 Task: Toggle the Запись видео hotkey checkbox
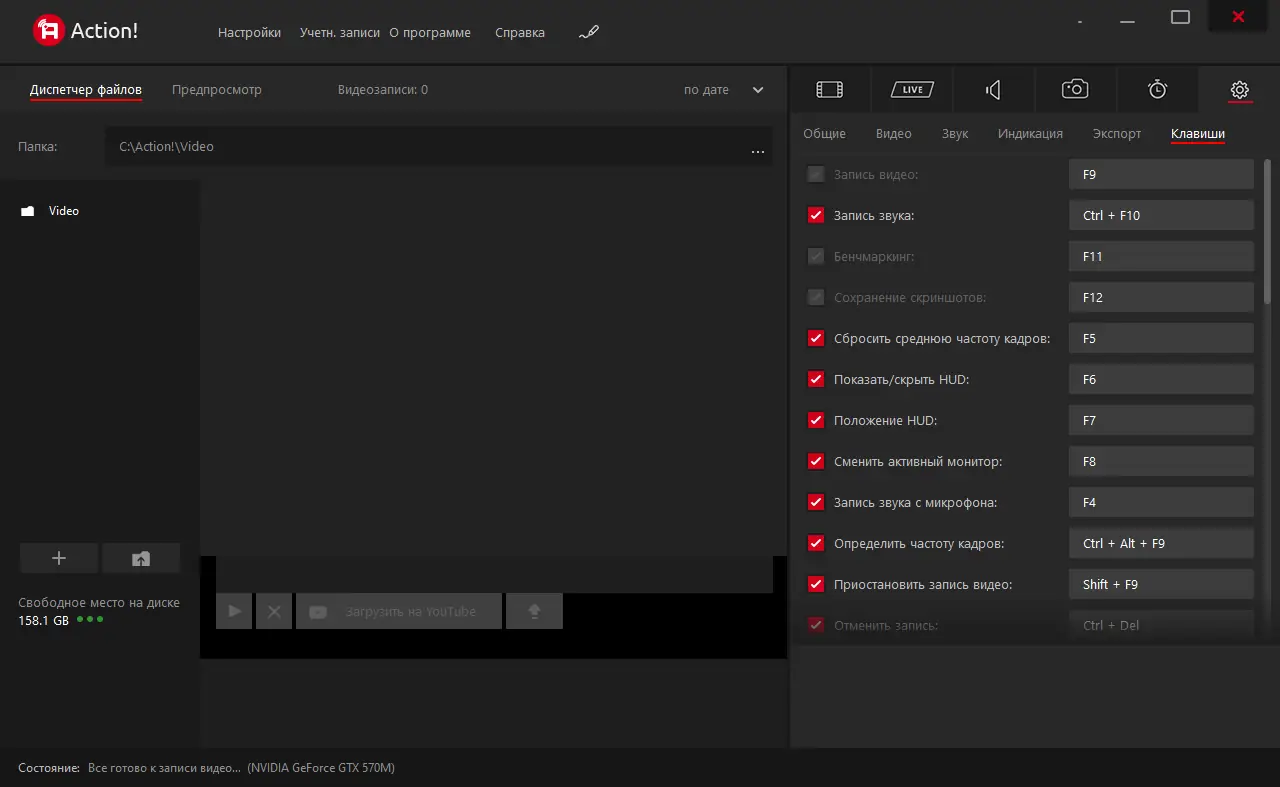point(816,174)
